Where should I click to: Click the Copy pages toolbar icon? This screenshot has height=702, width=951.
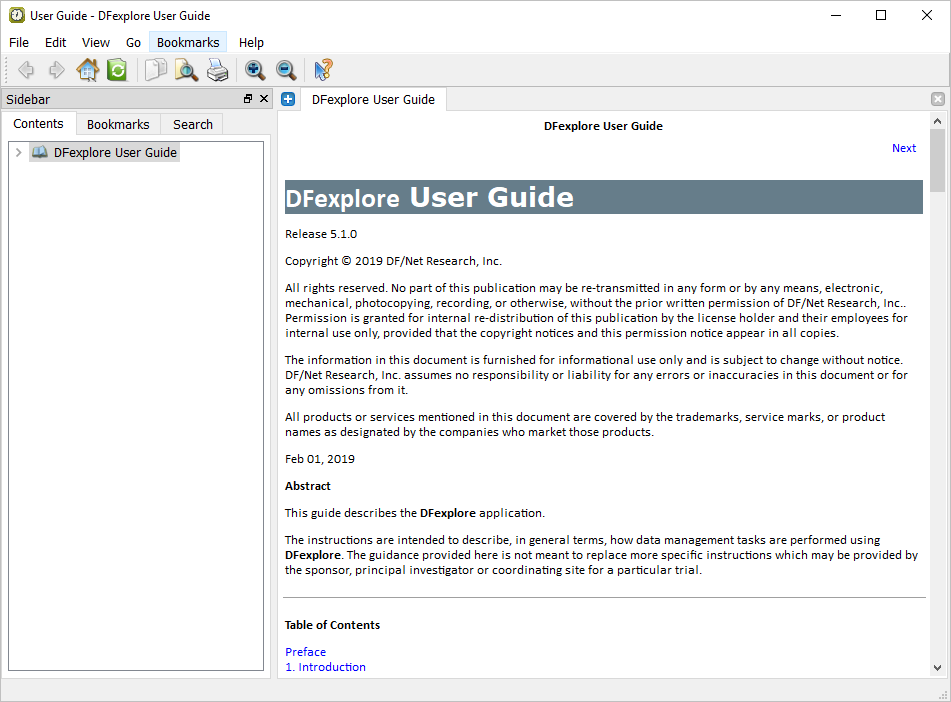click(156, 70)
